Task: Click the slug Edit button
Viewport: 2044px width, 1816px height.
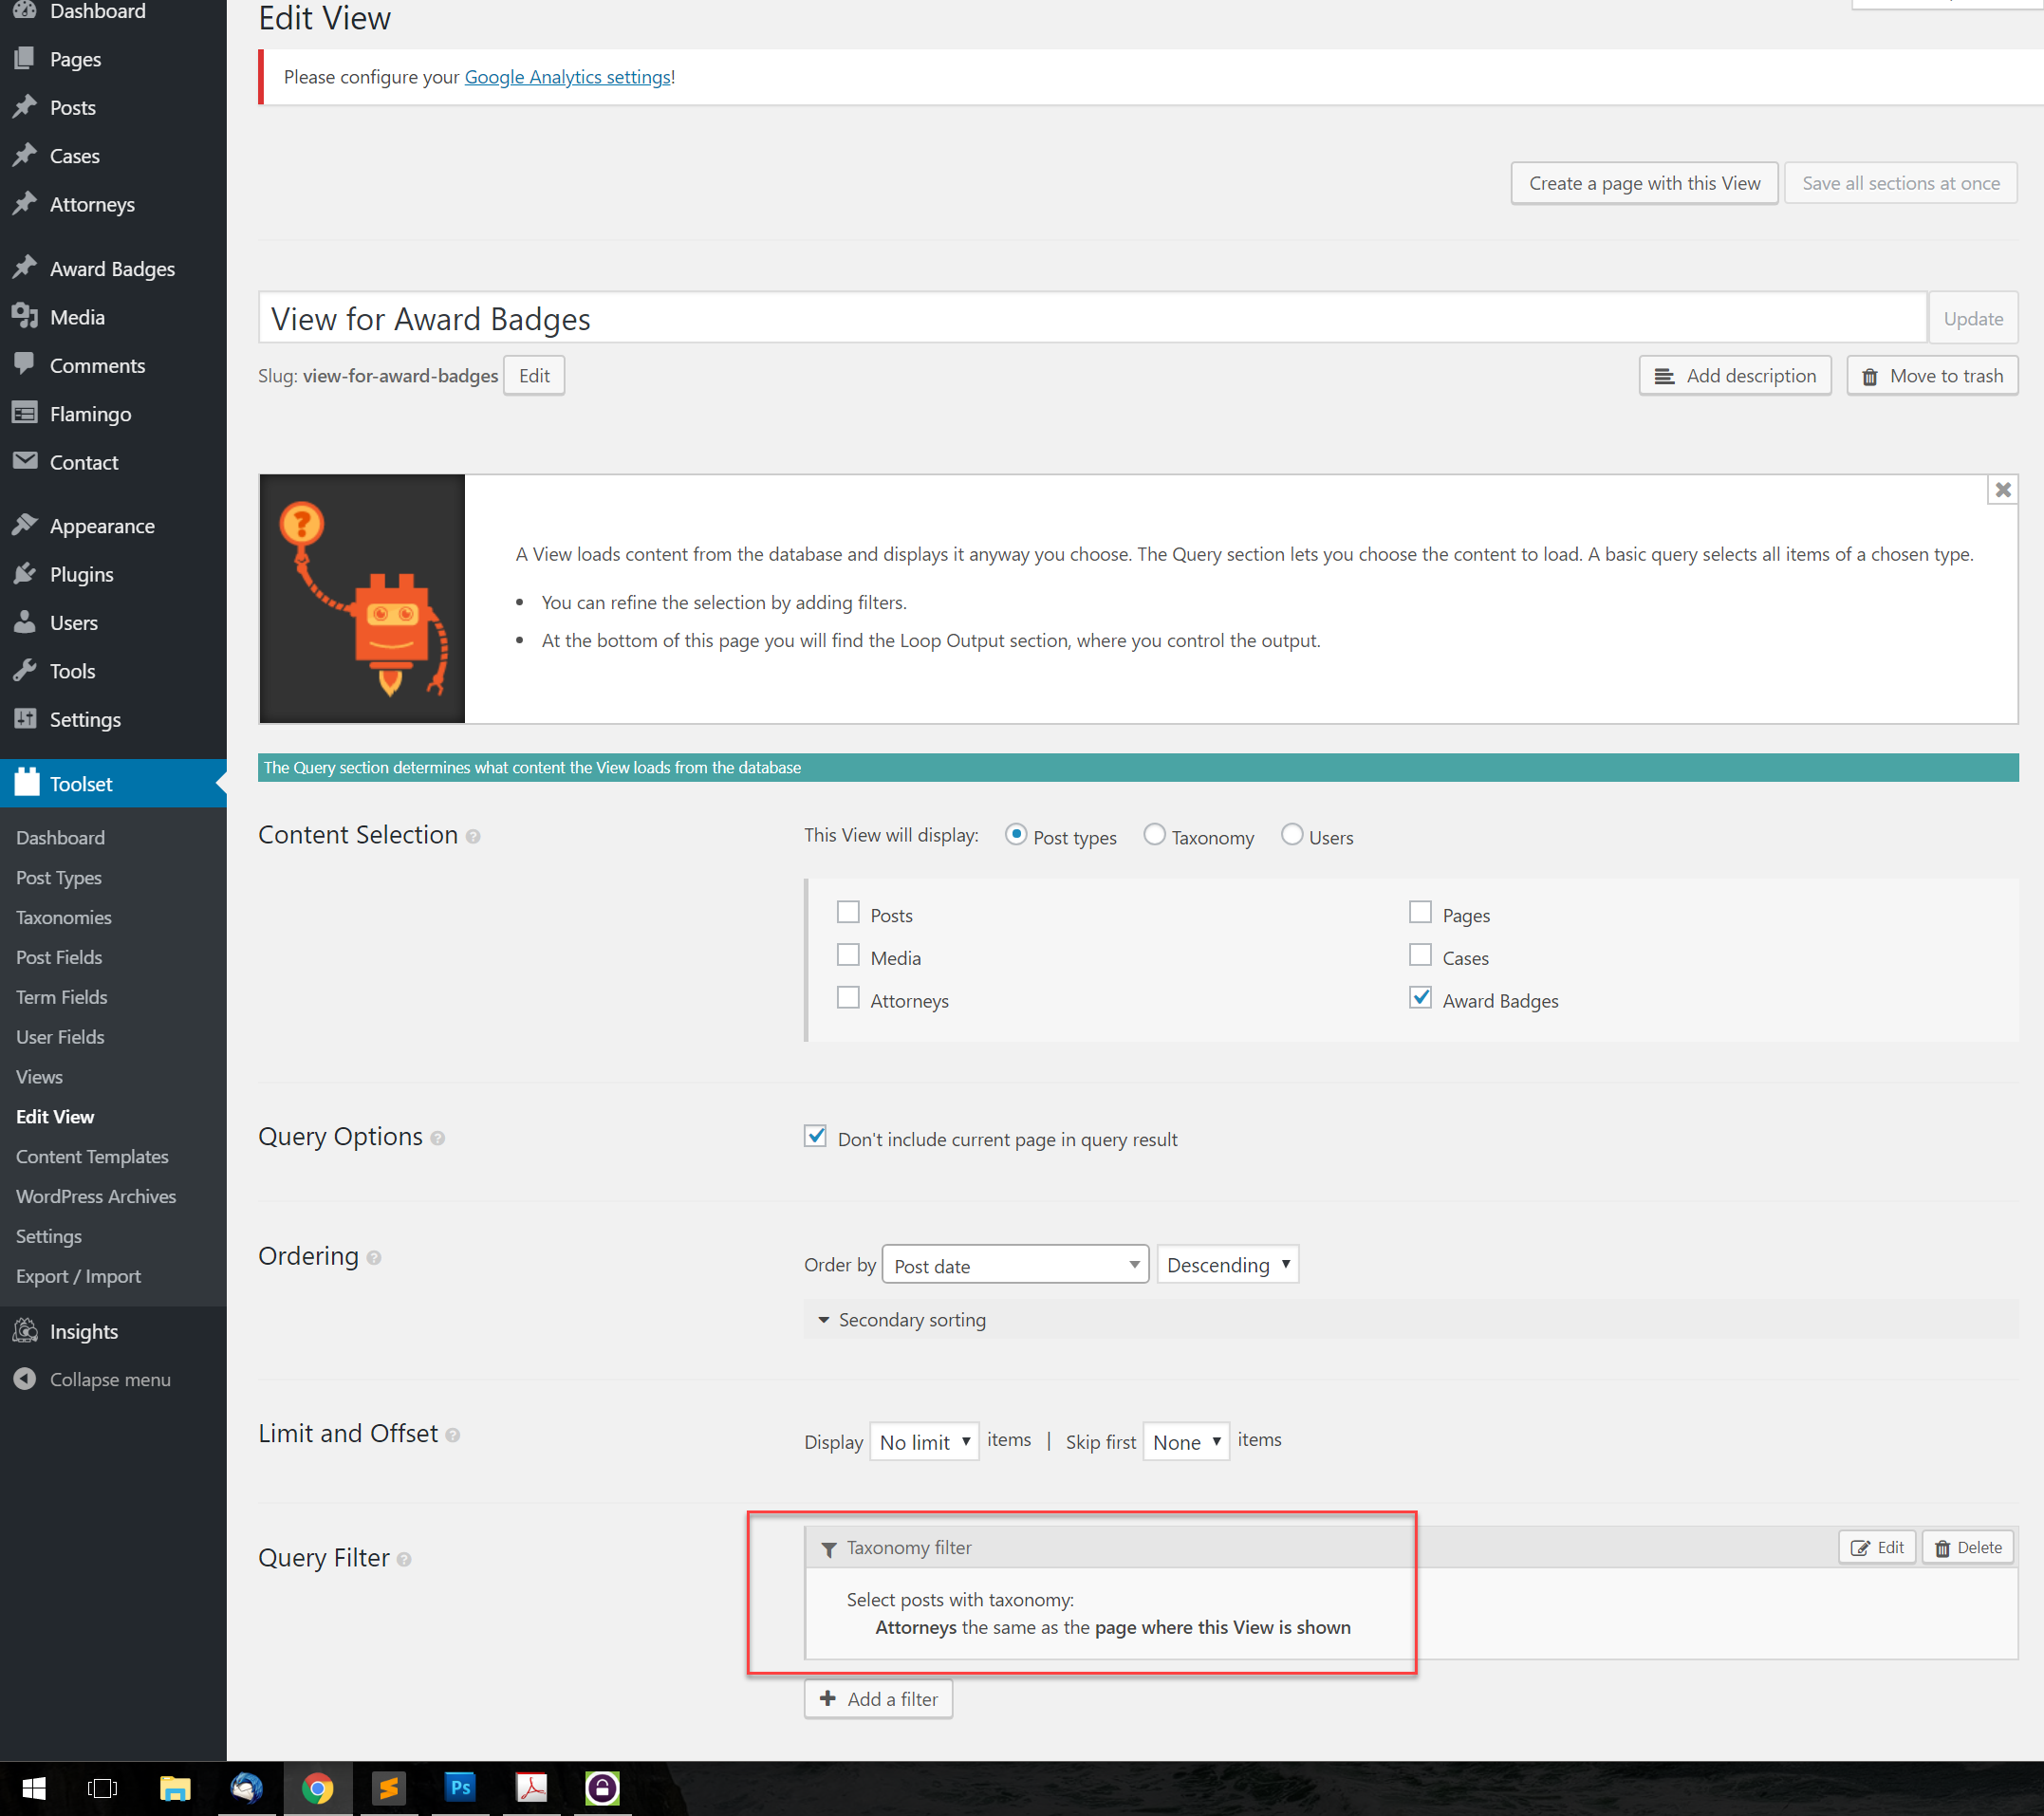Action: pyautogui.click(x=534, y=376)
